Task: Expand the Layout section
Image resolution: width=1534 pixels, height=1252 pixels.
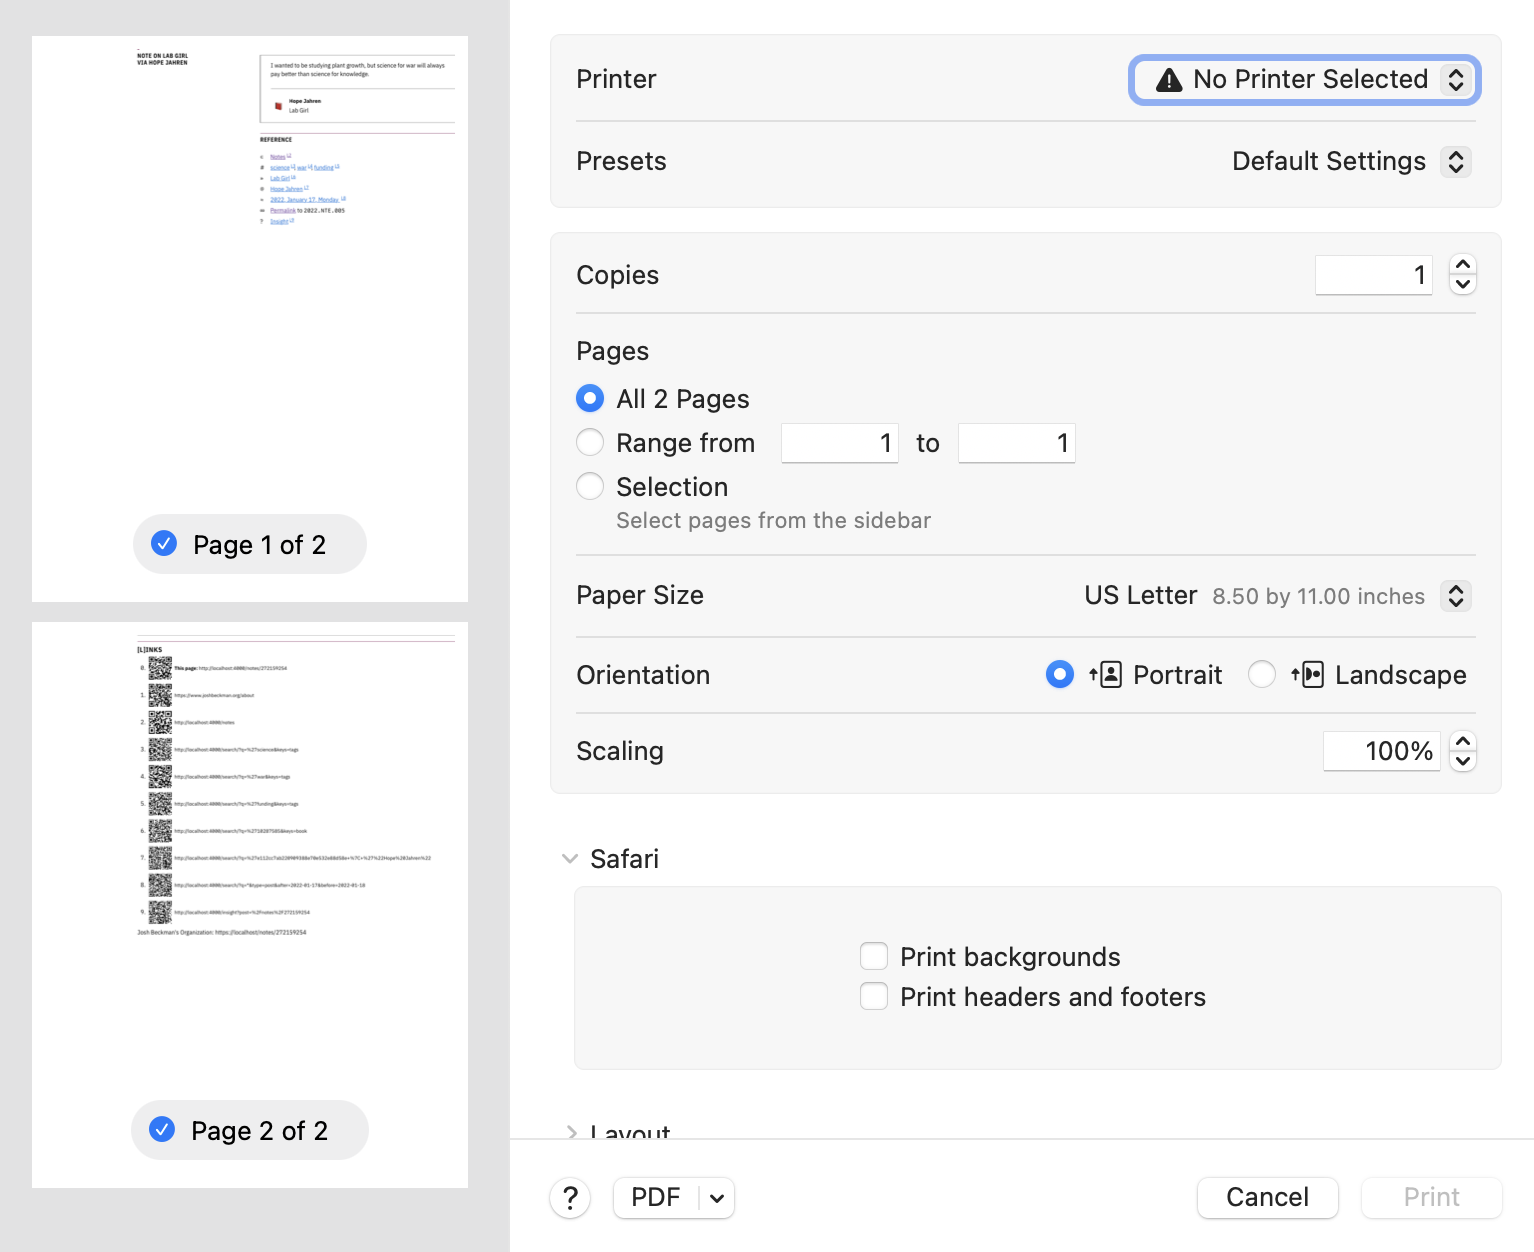Action: click(x=572, y=1133)
